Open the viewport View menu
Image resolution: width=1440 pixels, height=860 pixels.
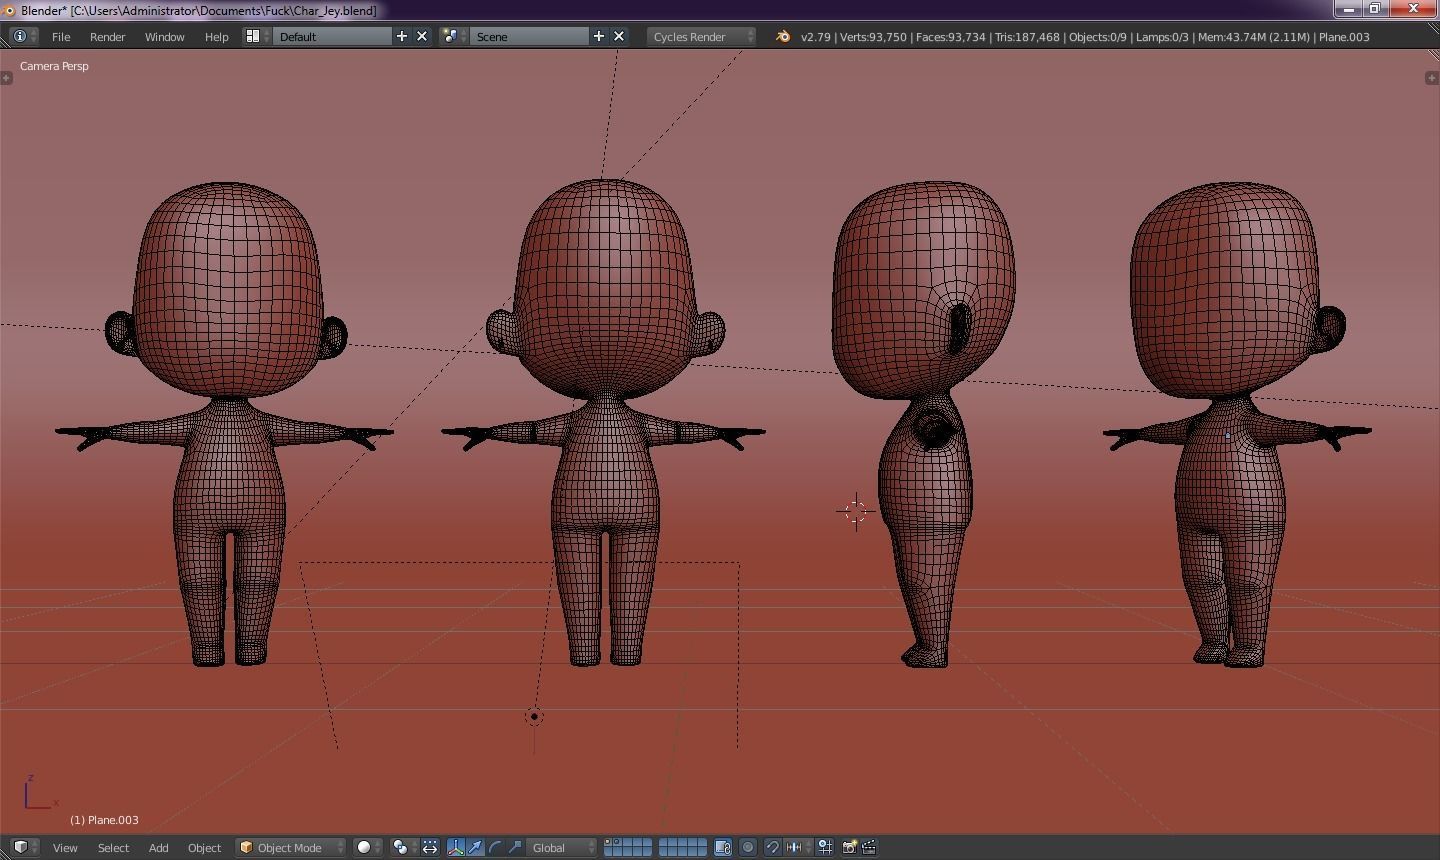pyautogui.click(x=65, y=847)
